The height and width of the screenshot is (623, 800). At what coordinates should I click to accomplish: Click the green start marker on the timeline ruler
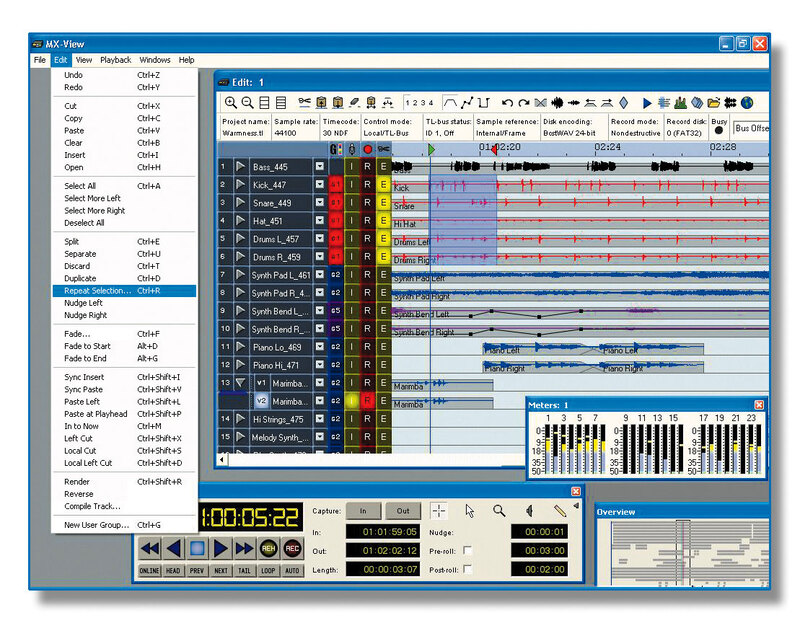click(432, 149)
